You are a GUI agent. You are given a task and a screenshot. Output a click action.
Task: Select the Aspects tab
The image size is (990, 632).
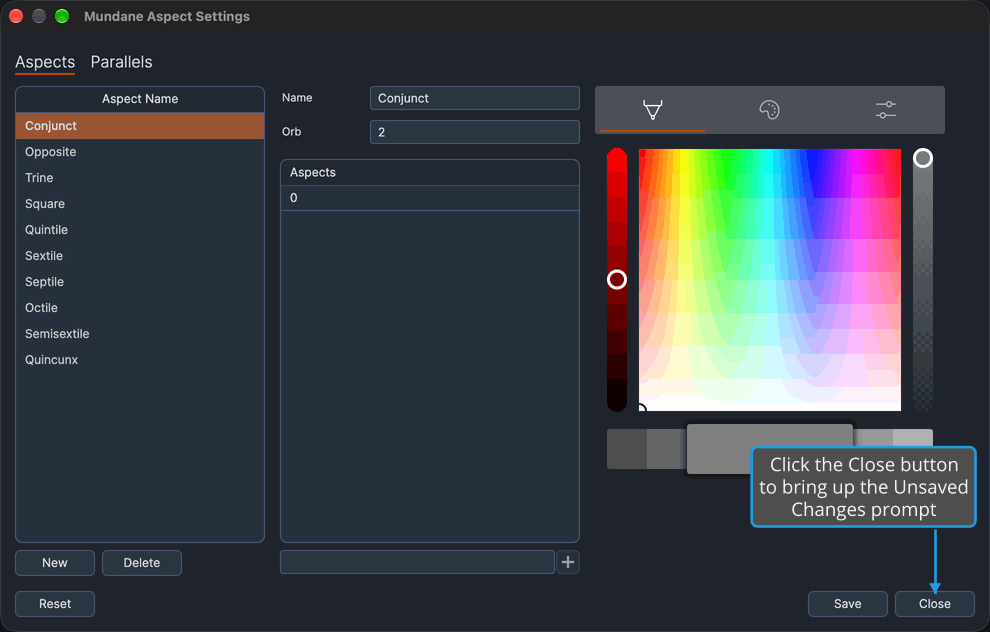[x=45, y=62]
